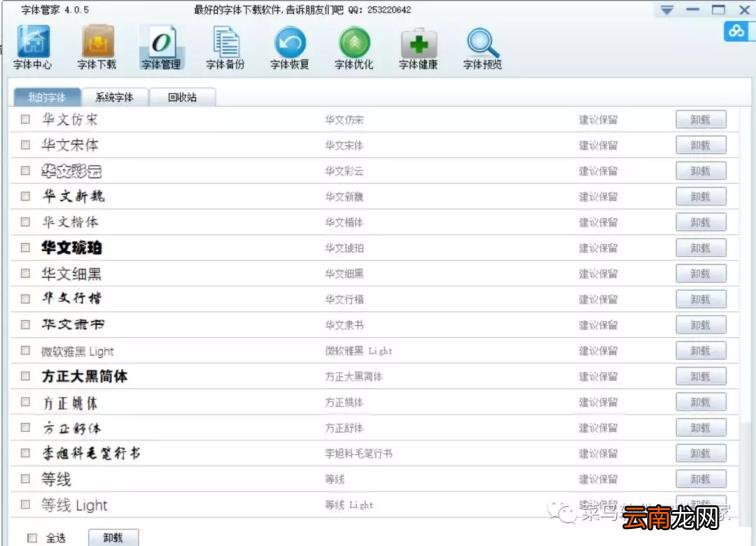Uninstall 方正姚体 with its 卸载 button
Viewport: 756px width, 546px height.
coord(701,402)
